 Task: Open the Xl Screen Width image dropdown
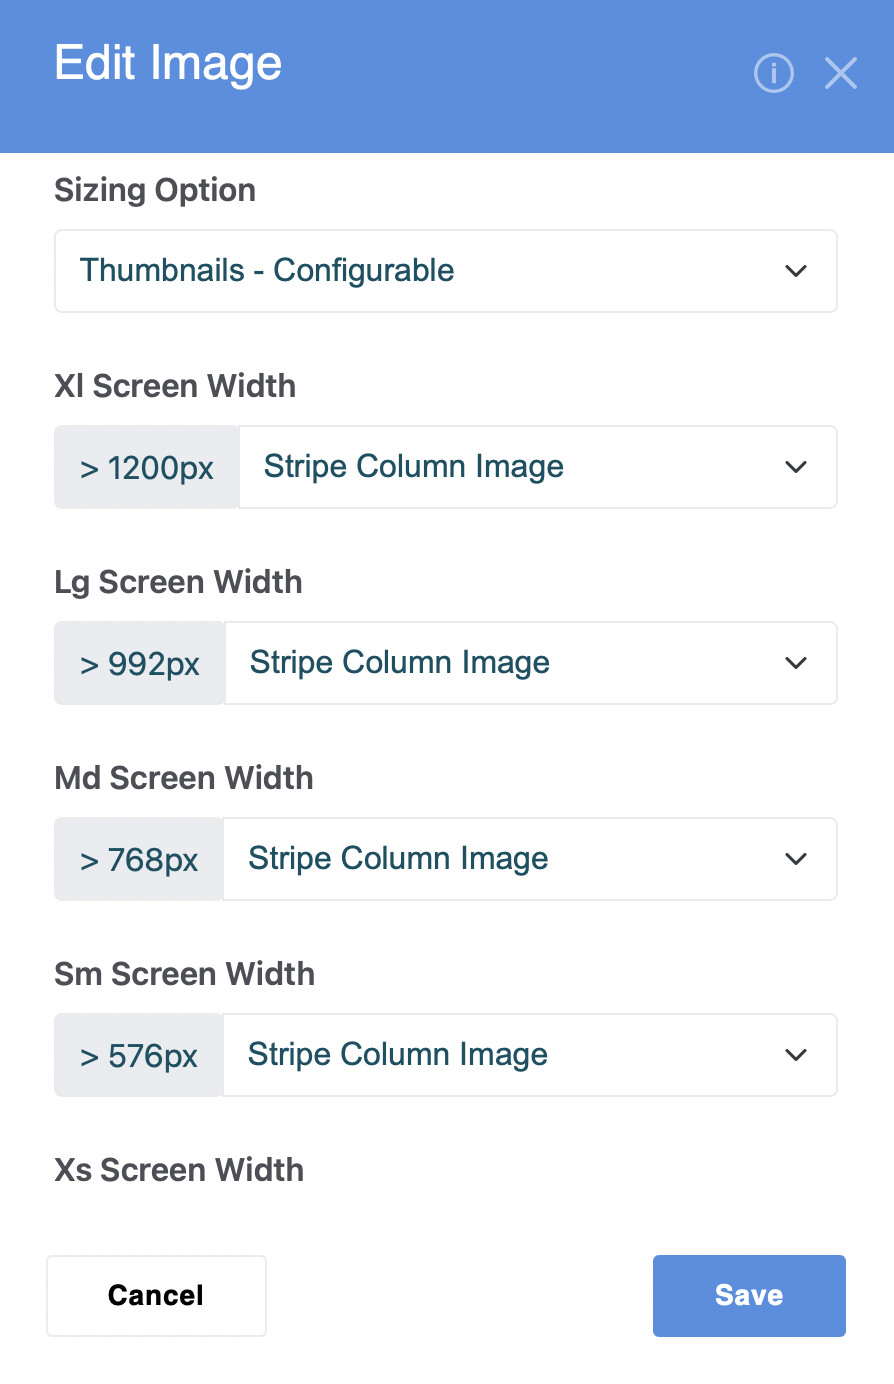537,467
